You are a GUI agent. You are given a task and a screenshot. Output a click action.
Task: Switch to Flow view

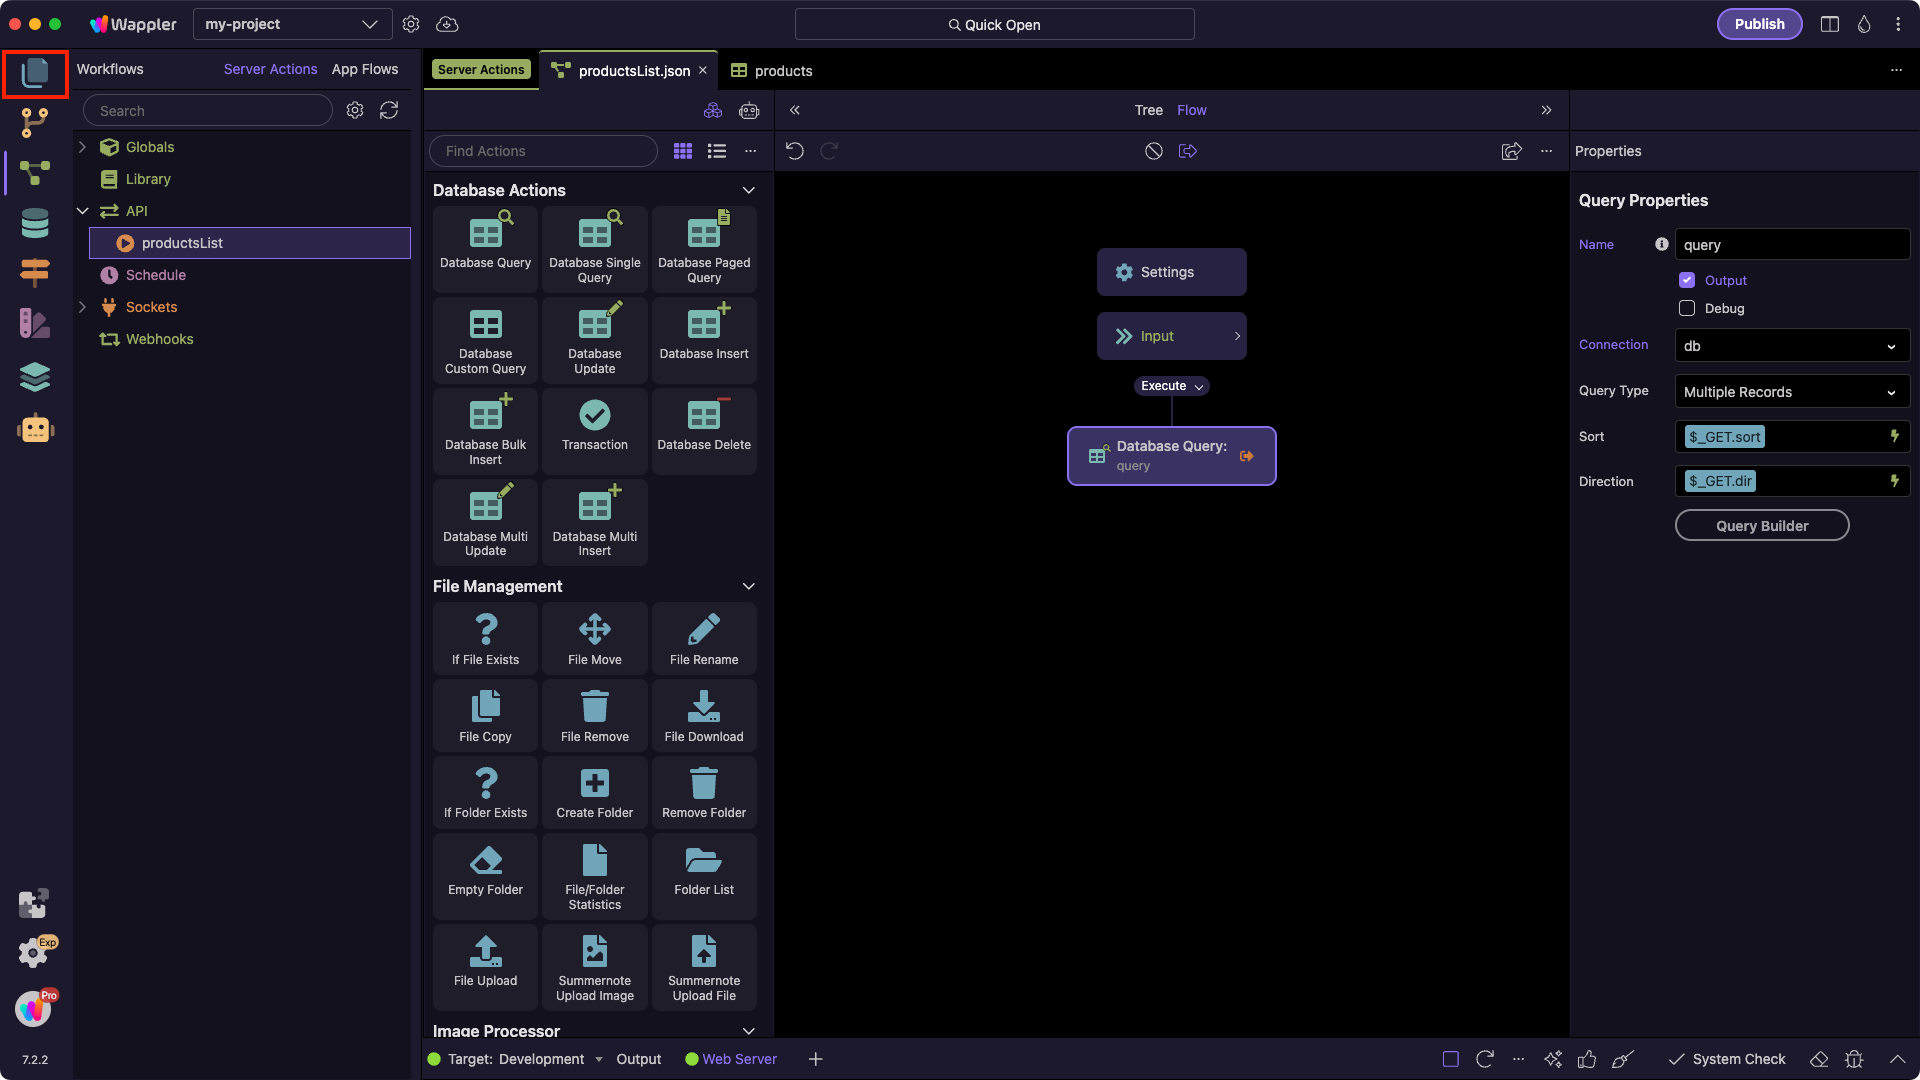1191,110
